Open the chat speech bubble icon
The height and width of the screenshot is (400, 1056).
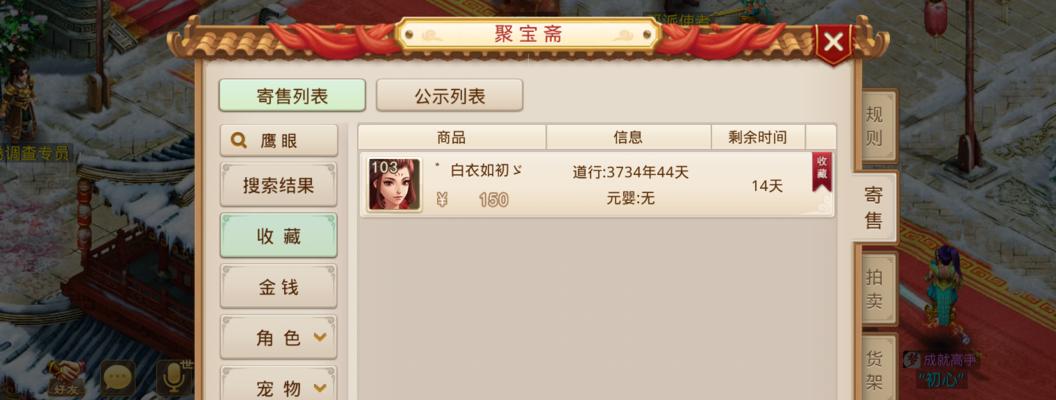pos(119,378)
